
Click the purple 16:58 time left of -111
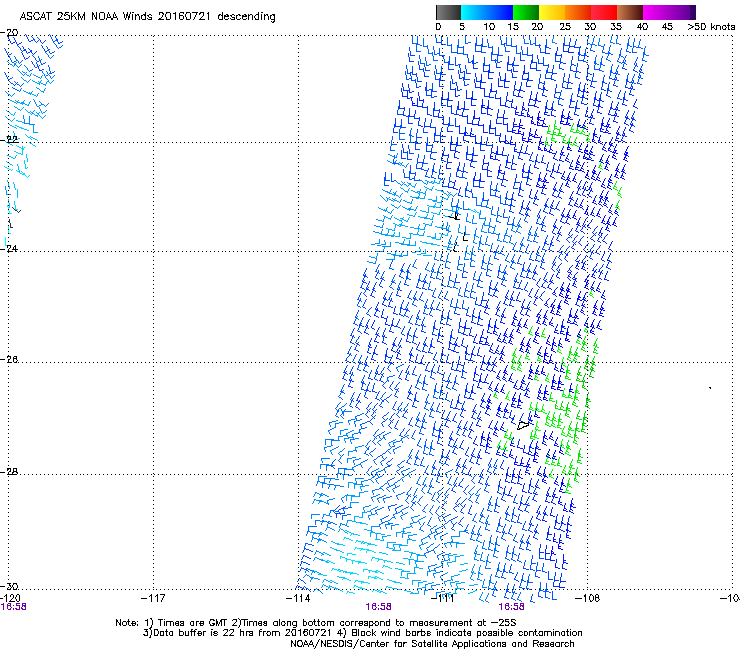(x=378, y=607)
